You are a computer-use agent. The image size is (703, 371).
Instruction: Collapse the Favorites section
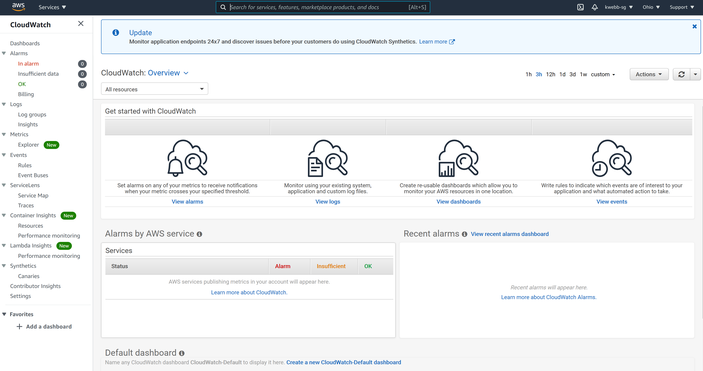pos(4,314)
